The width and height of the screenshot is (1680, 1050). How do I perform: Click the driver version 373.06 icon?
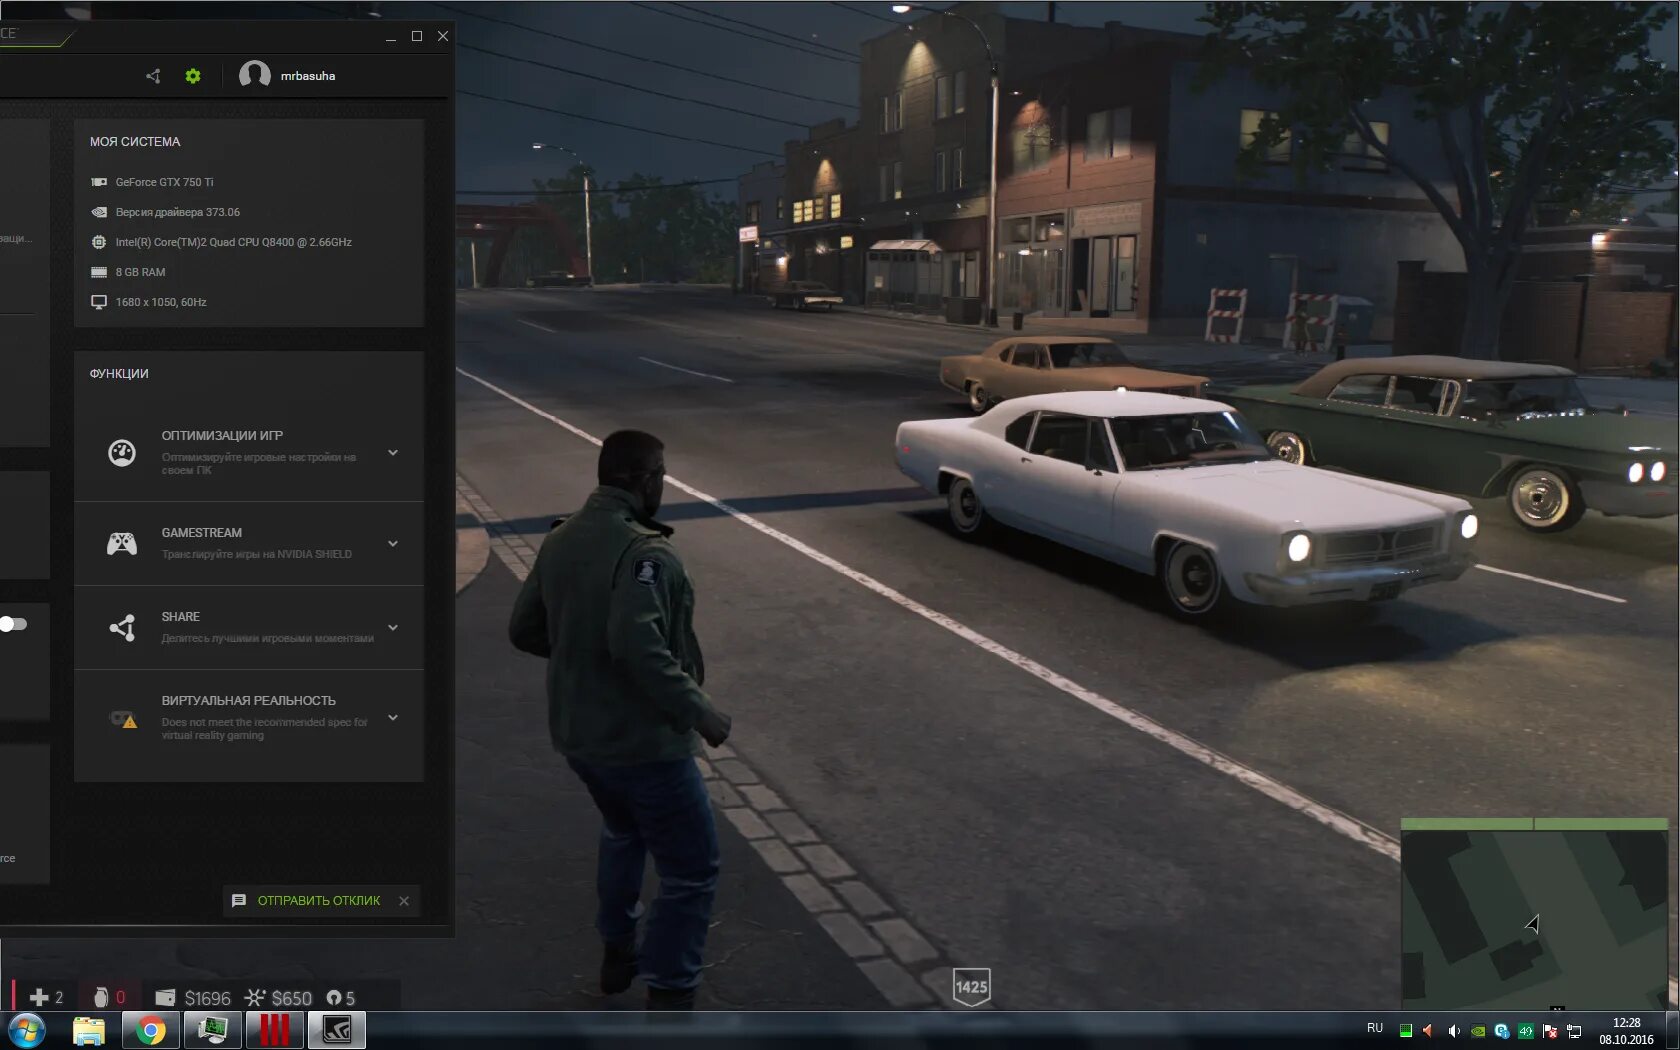coord(99,212)
